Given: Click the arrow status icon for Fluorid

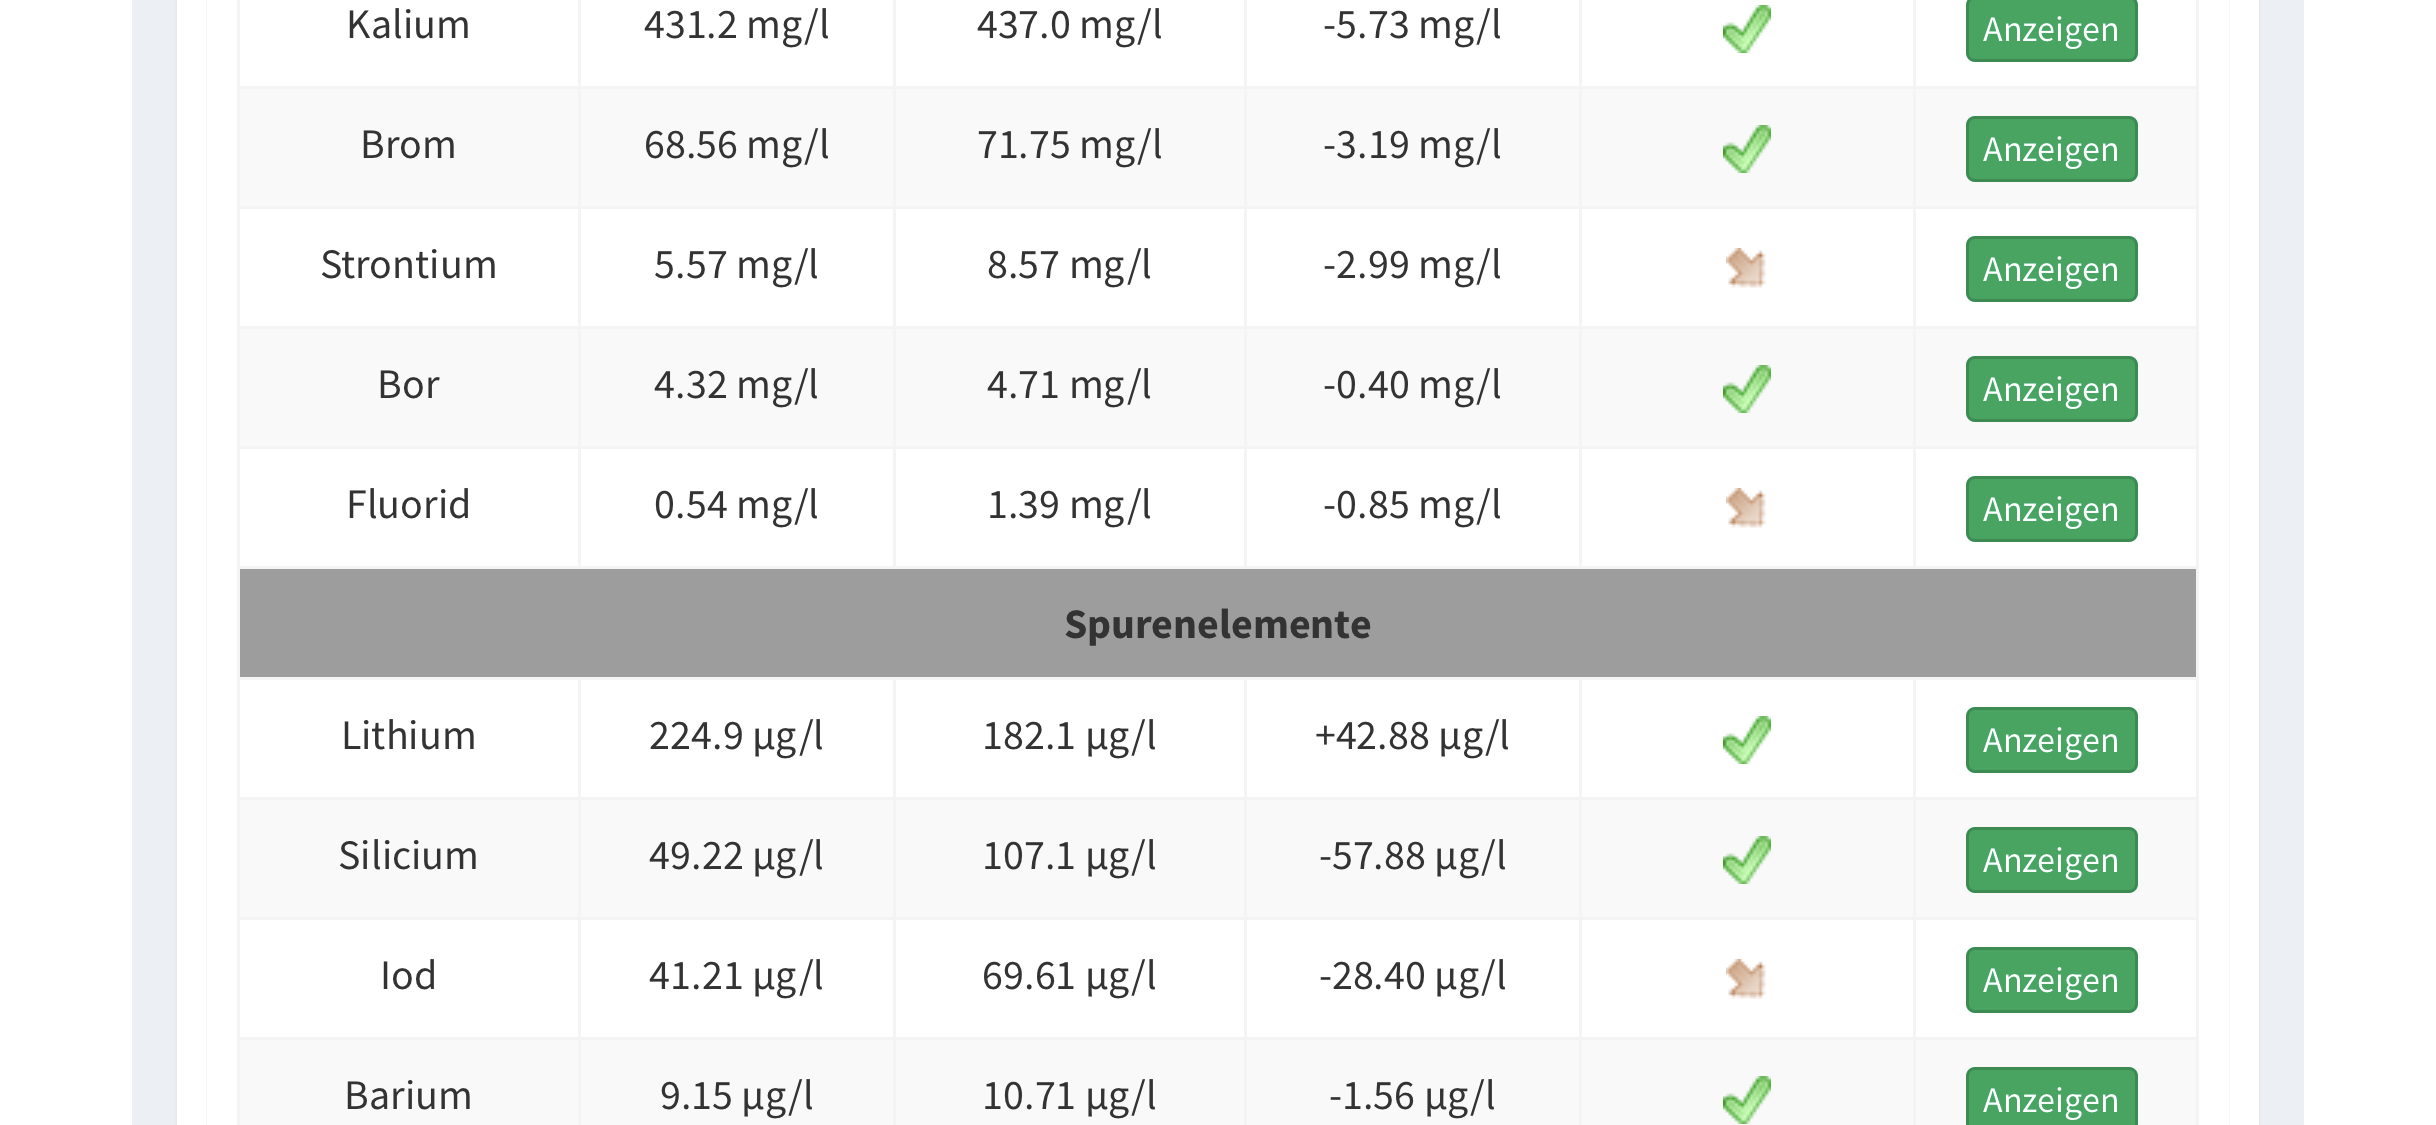Looking at the screenshot, I should coord(1746,508).
